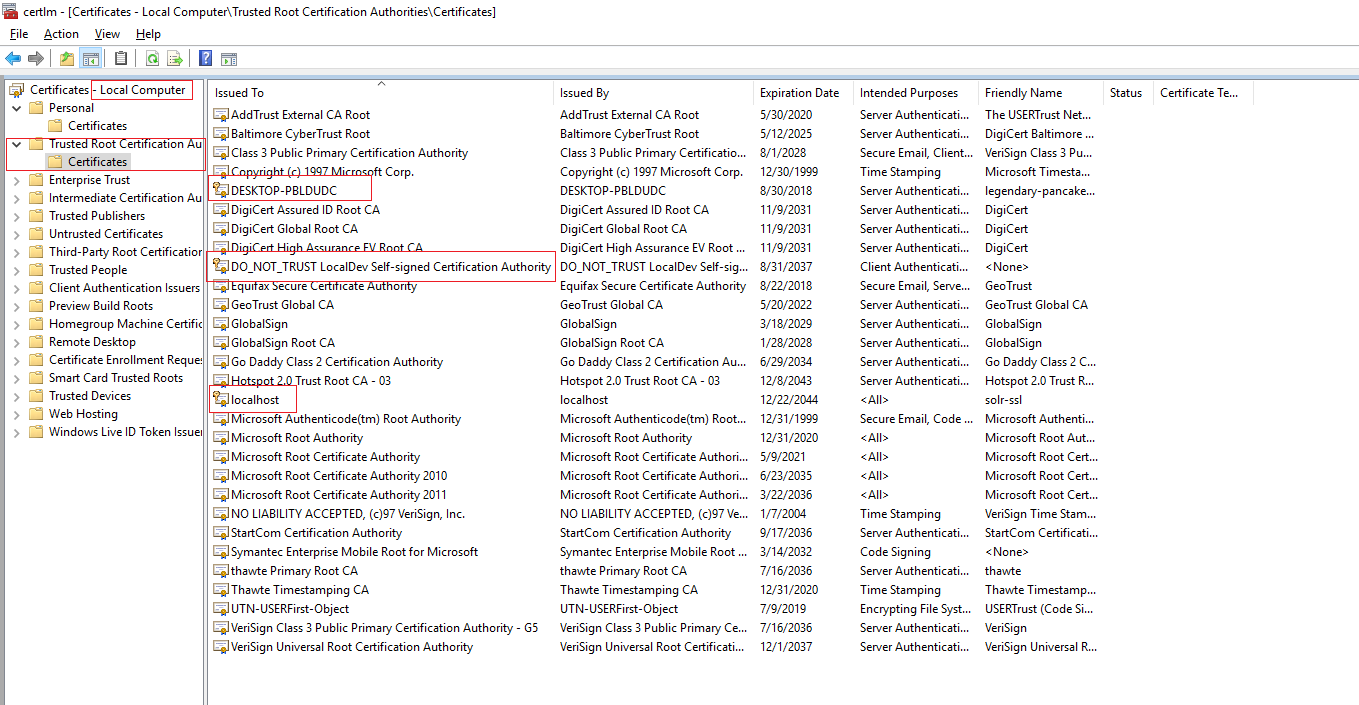1359x705 pixels.
Task: Refresh the certificate list via toolbar
Action: [152, 58]
